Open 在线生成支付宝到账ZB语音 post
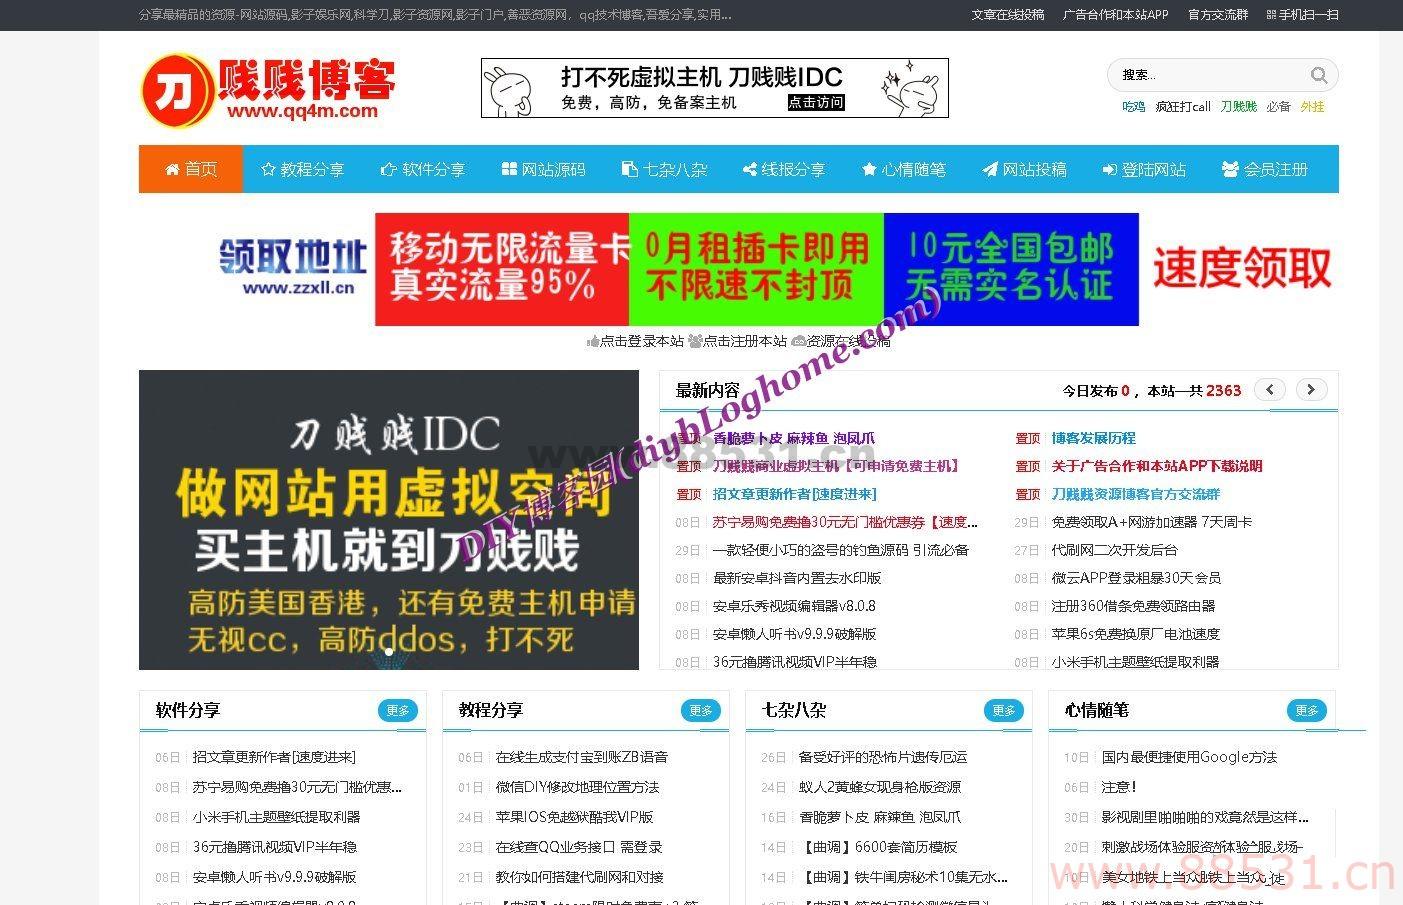1403x905 pixels. point(582,757)
